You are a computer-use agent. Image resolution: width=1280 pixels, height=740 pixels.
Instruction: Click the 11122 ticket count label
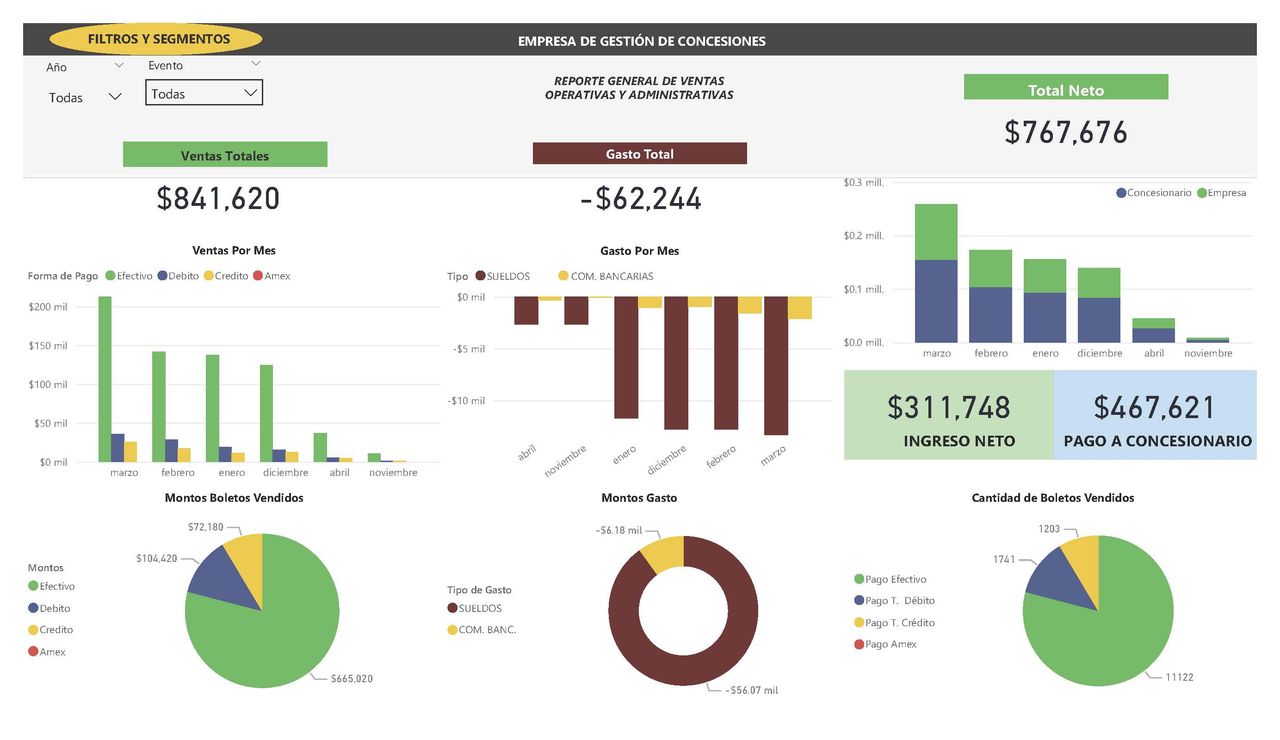click(x=1179, y=677)
